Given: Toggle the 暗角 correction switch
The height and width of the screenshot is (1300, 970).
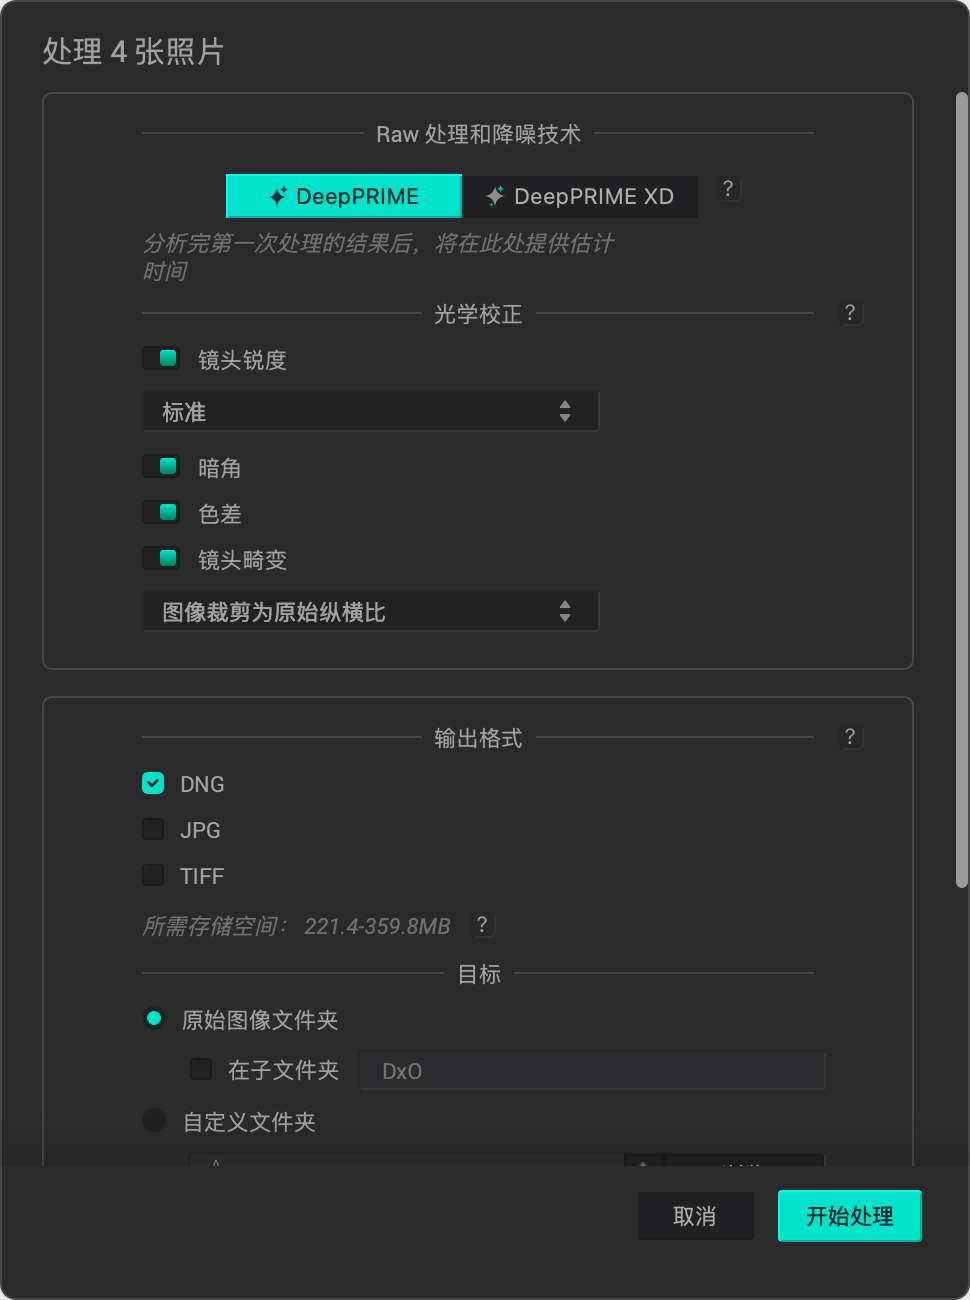Looking at the screenshot, I should coord(161,466).
